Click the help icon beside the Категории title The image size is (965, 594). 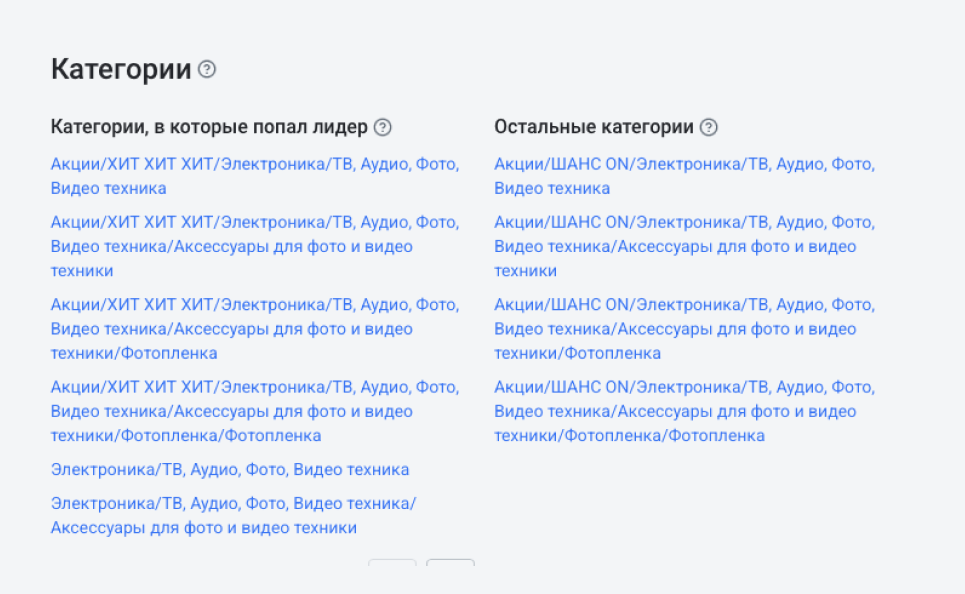(207, 69)
